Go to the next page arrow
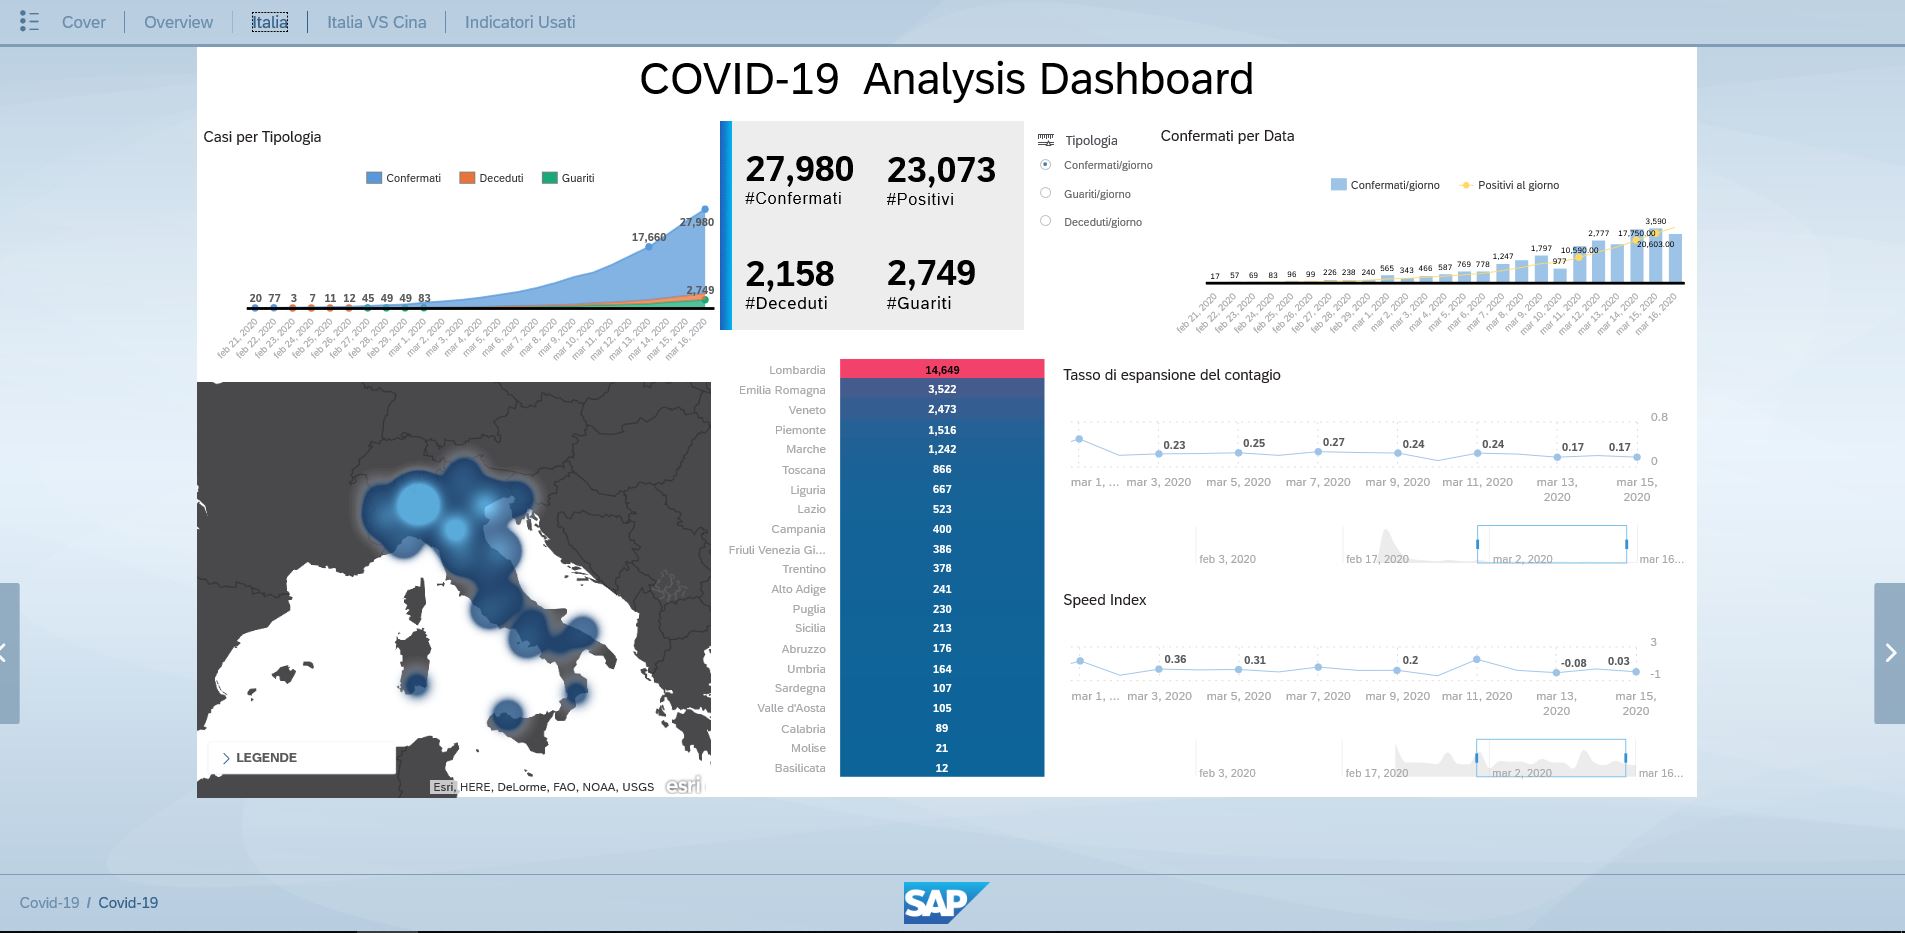The width and height of the screenshot is (1905, 933). [x=1890, y=653]
